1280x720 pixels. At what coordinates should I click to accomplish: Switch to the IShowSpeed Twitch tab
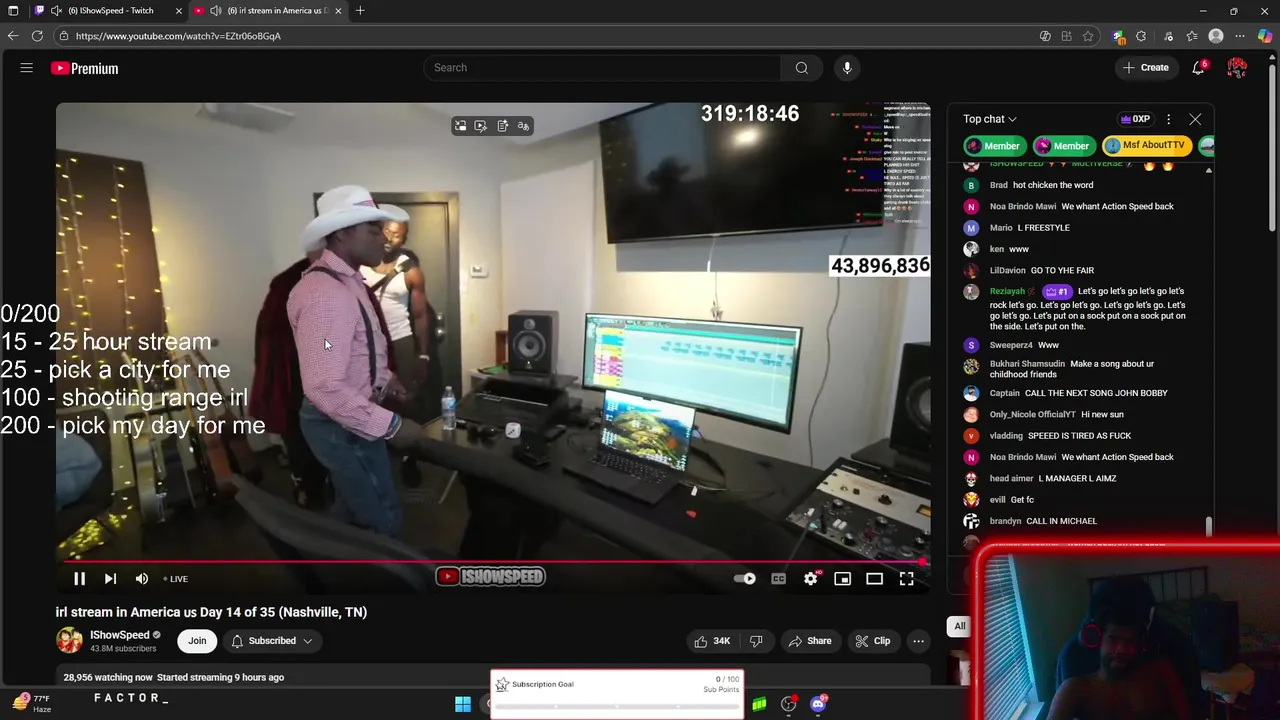(110, 11)
